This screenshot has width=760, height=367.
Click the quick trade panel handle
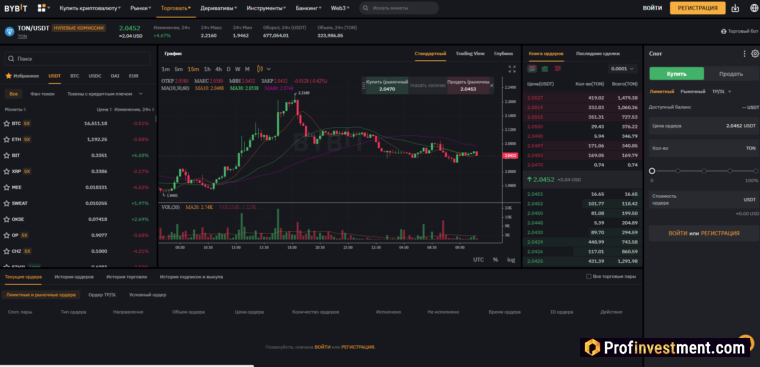(364, 85)
